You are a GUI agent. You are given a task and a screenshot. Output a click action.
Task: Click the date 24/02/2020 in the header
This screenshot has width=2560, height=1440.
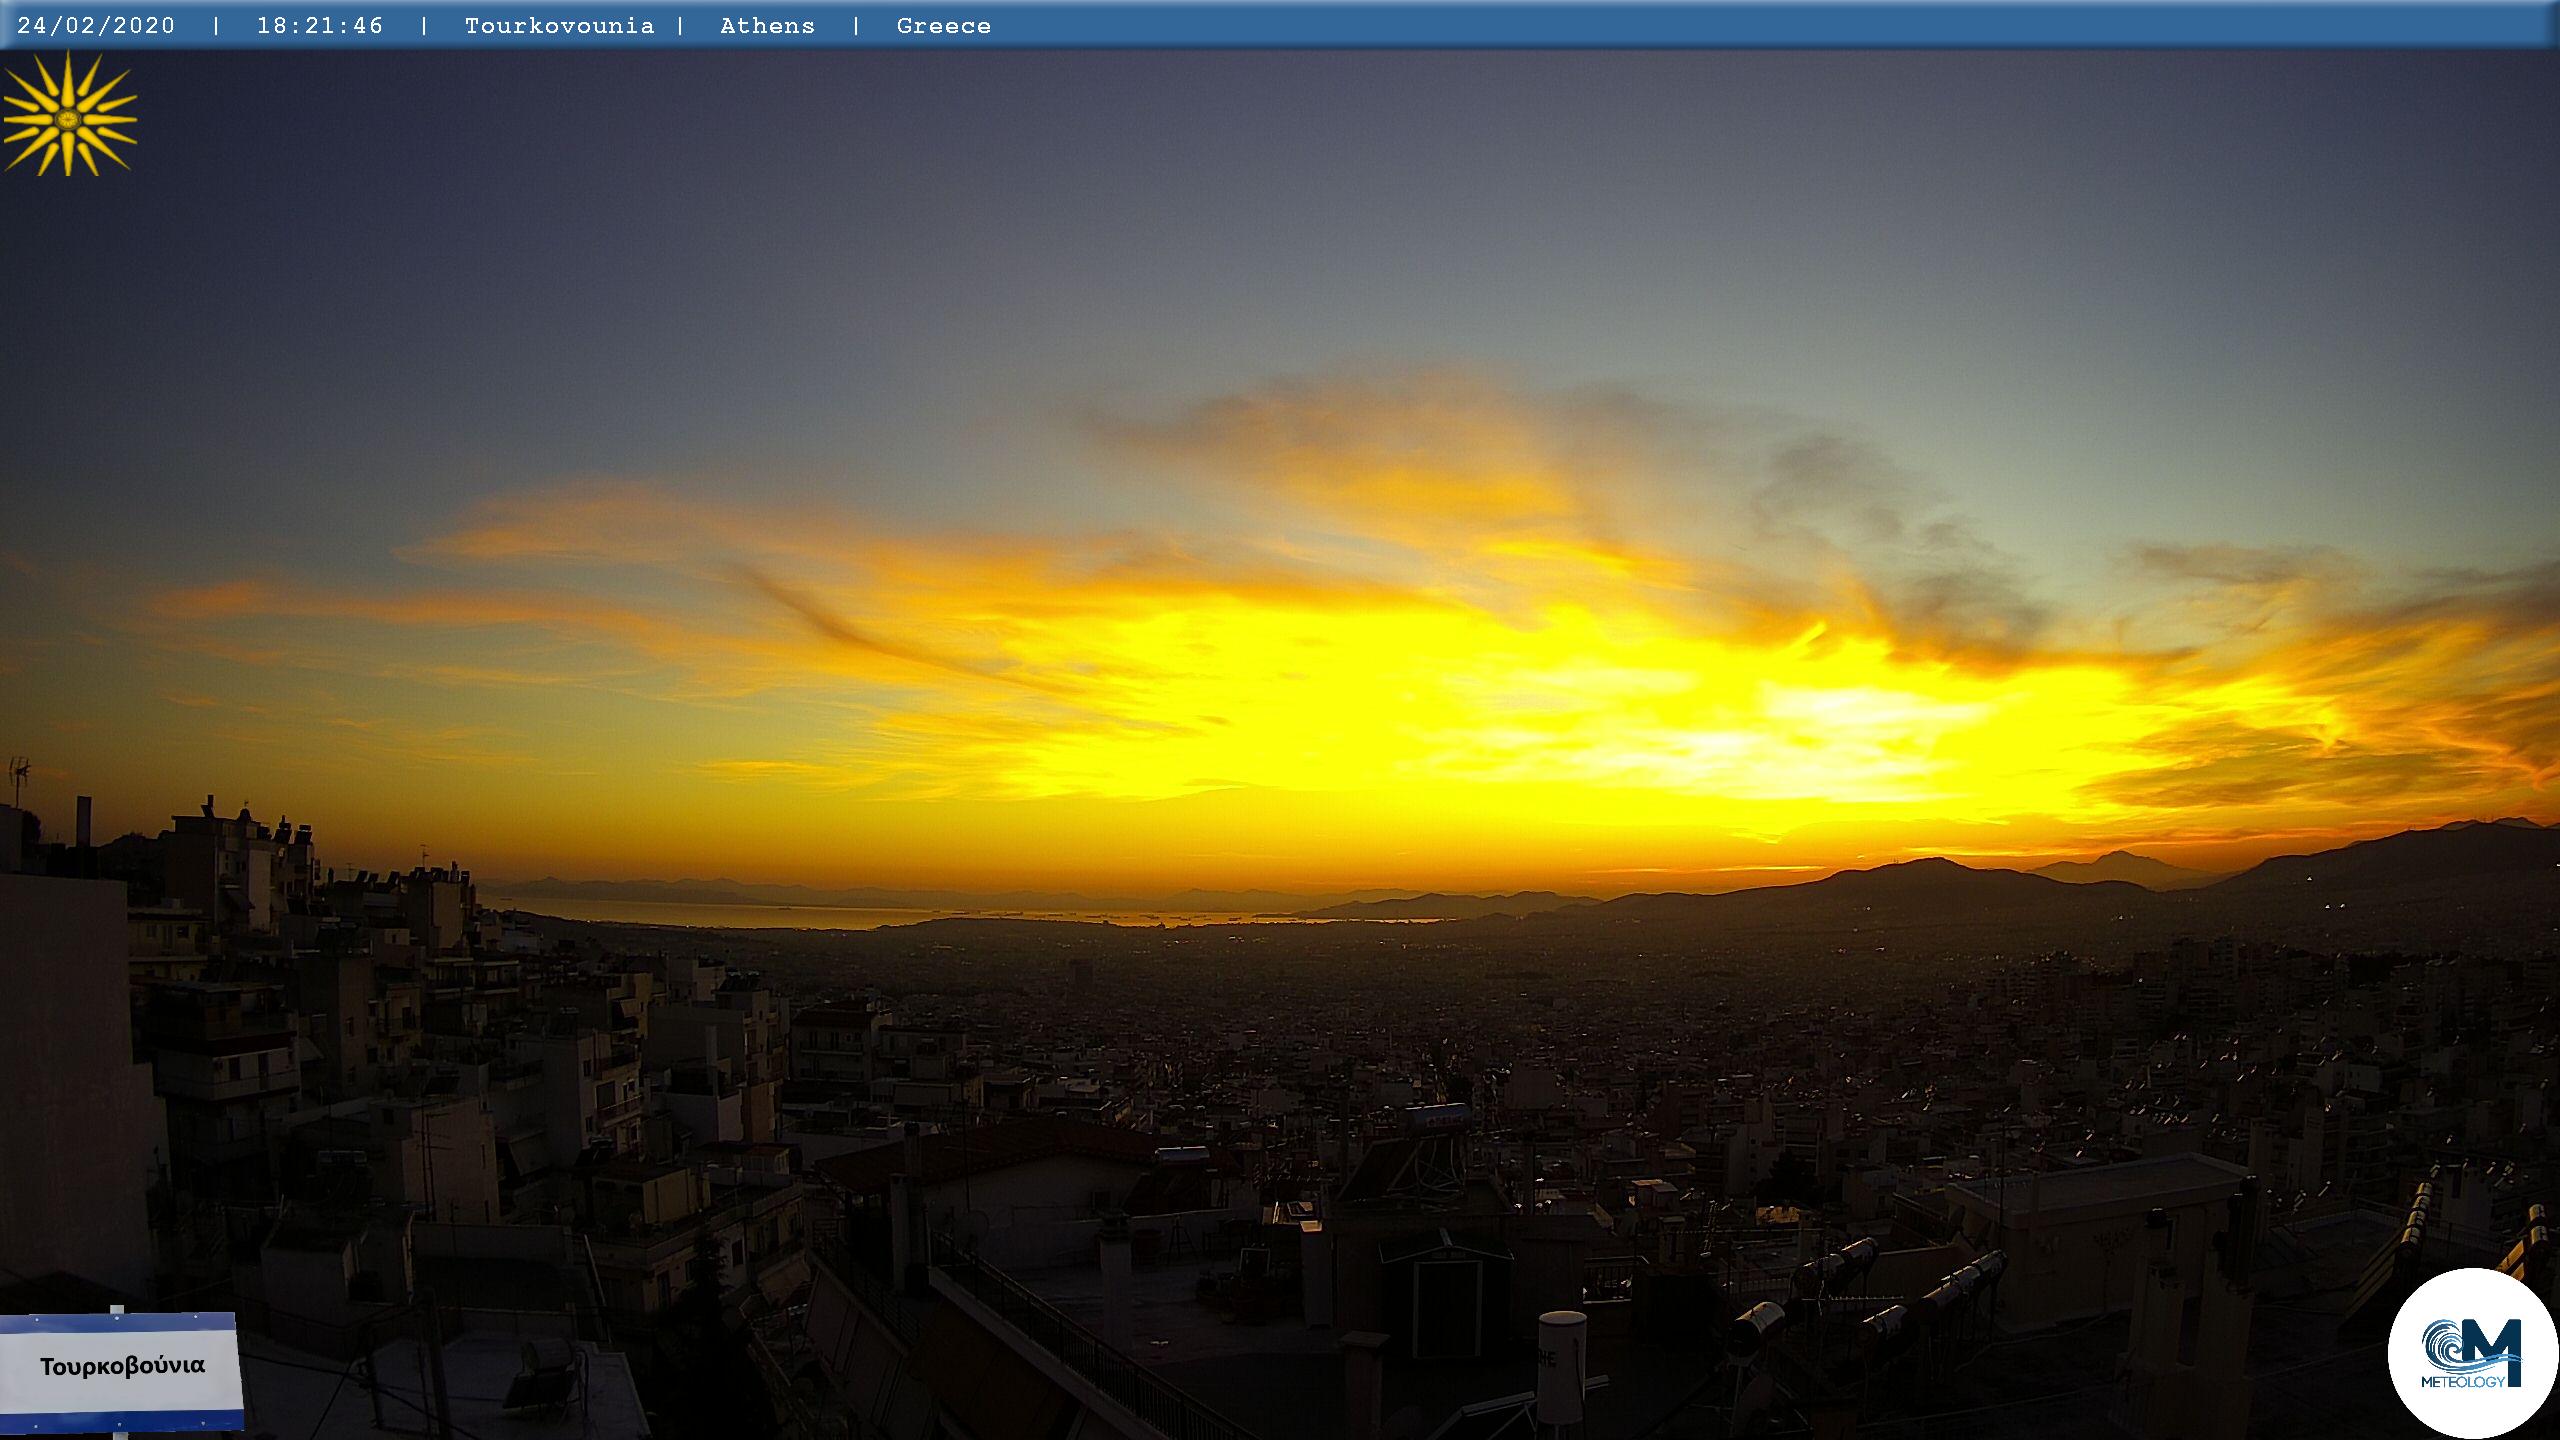coord(96,26)
